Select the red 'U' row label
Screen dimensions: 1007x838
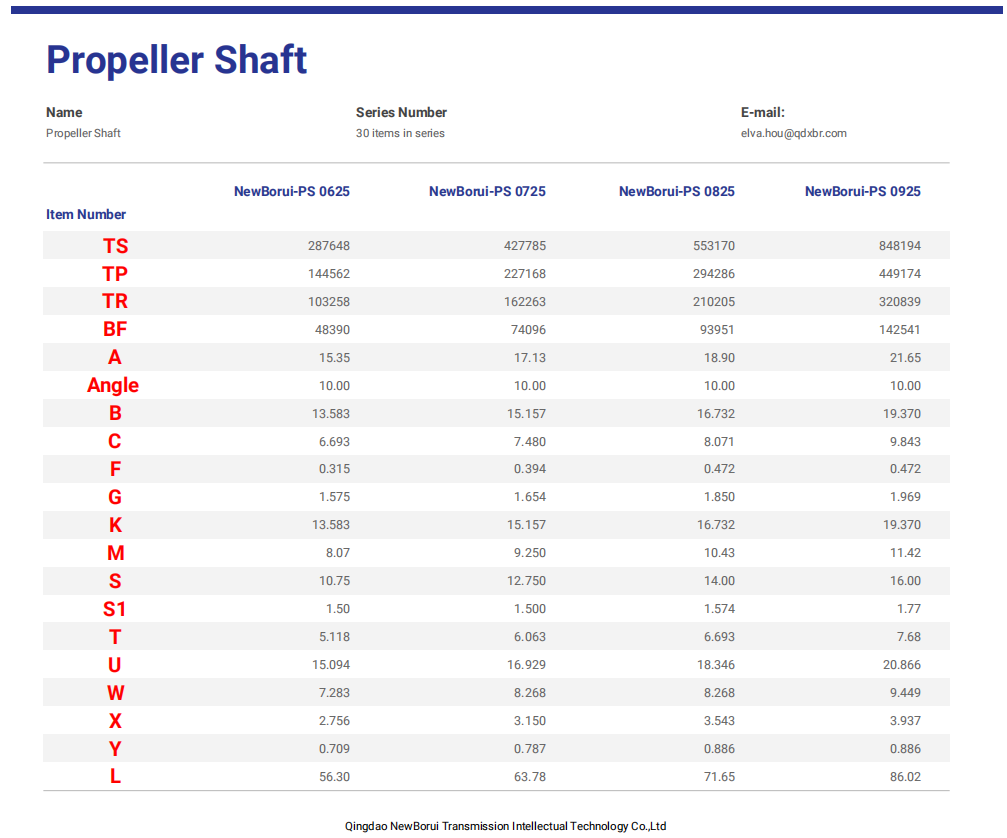click(114, 665)
